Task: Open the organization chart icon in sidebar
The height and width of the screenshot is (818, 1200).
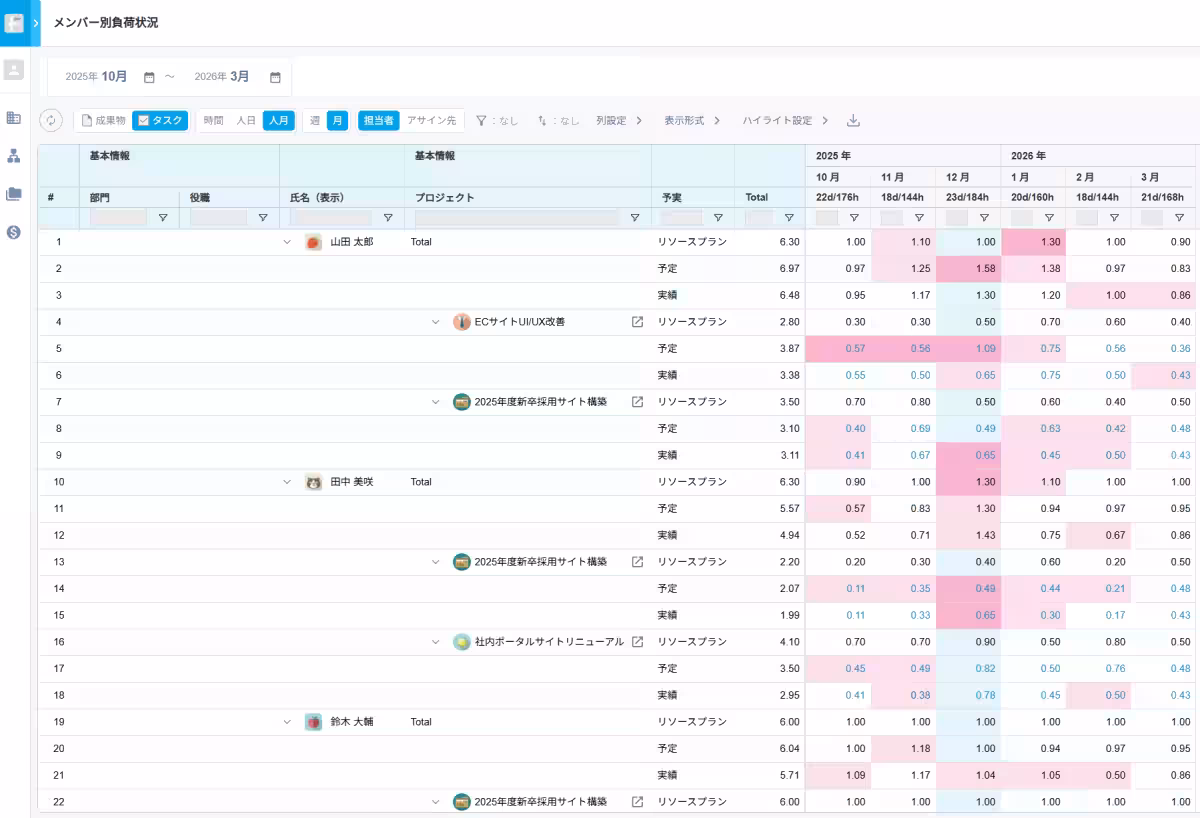Action: (x=13, y=156)
